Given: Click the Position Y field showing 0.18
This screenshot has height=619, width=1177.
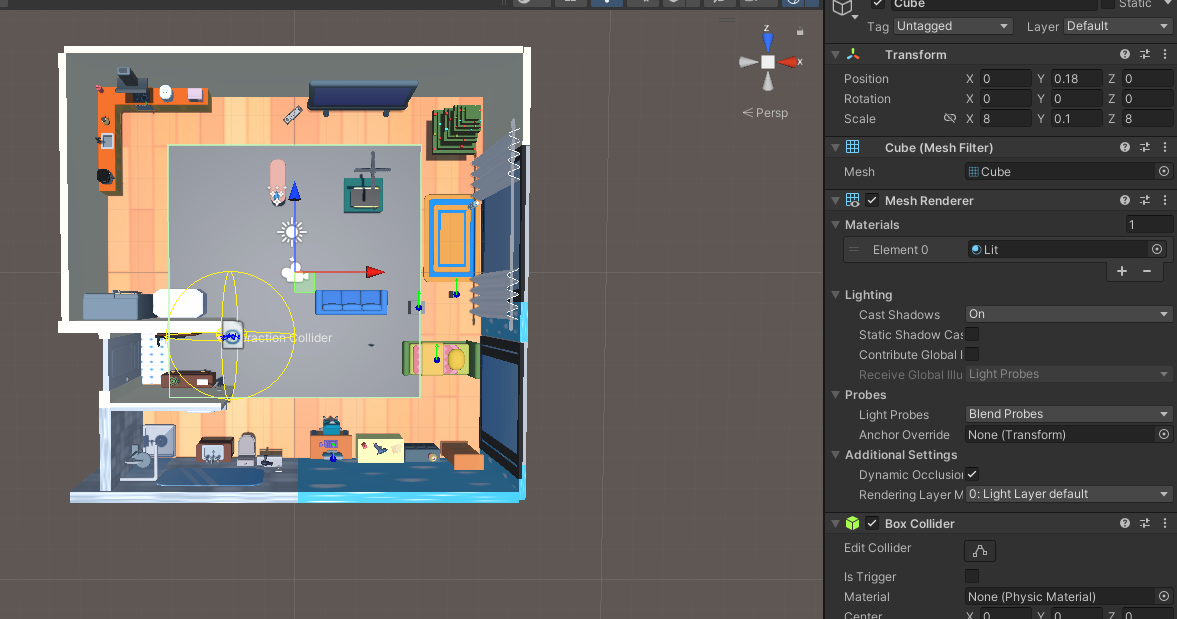Looking at the screenshot, I should pyautogui.click(x=1076, y=78).
